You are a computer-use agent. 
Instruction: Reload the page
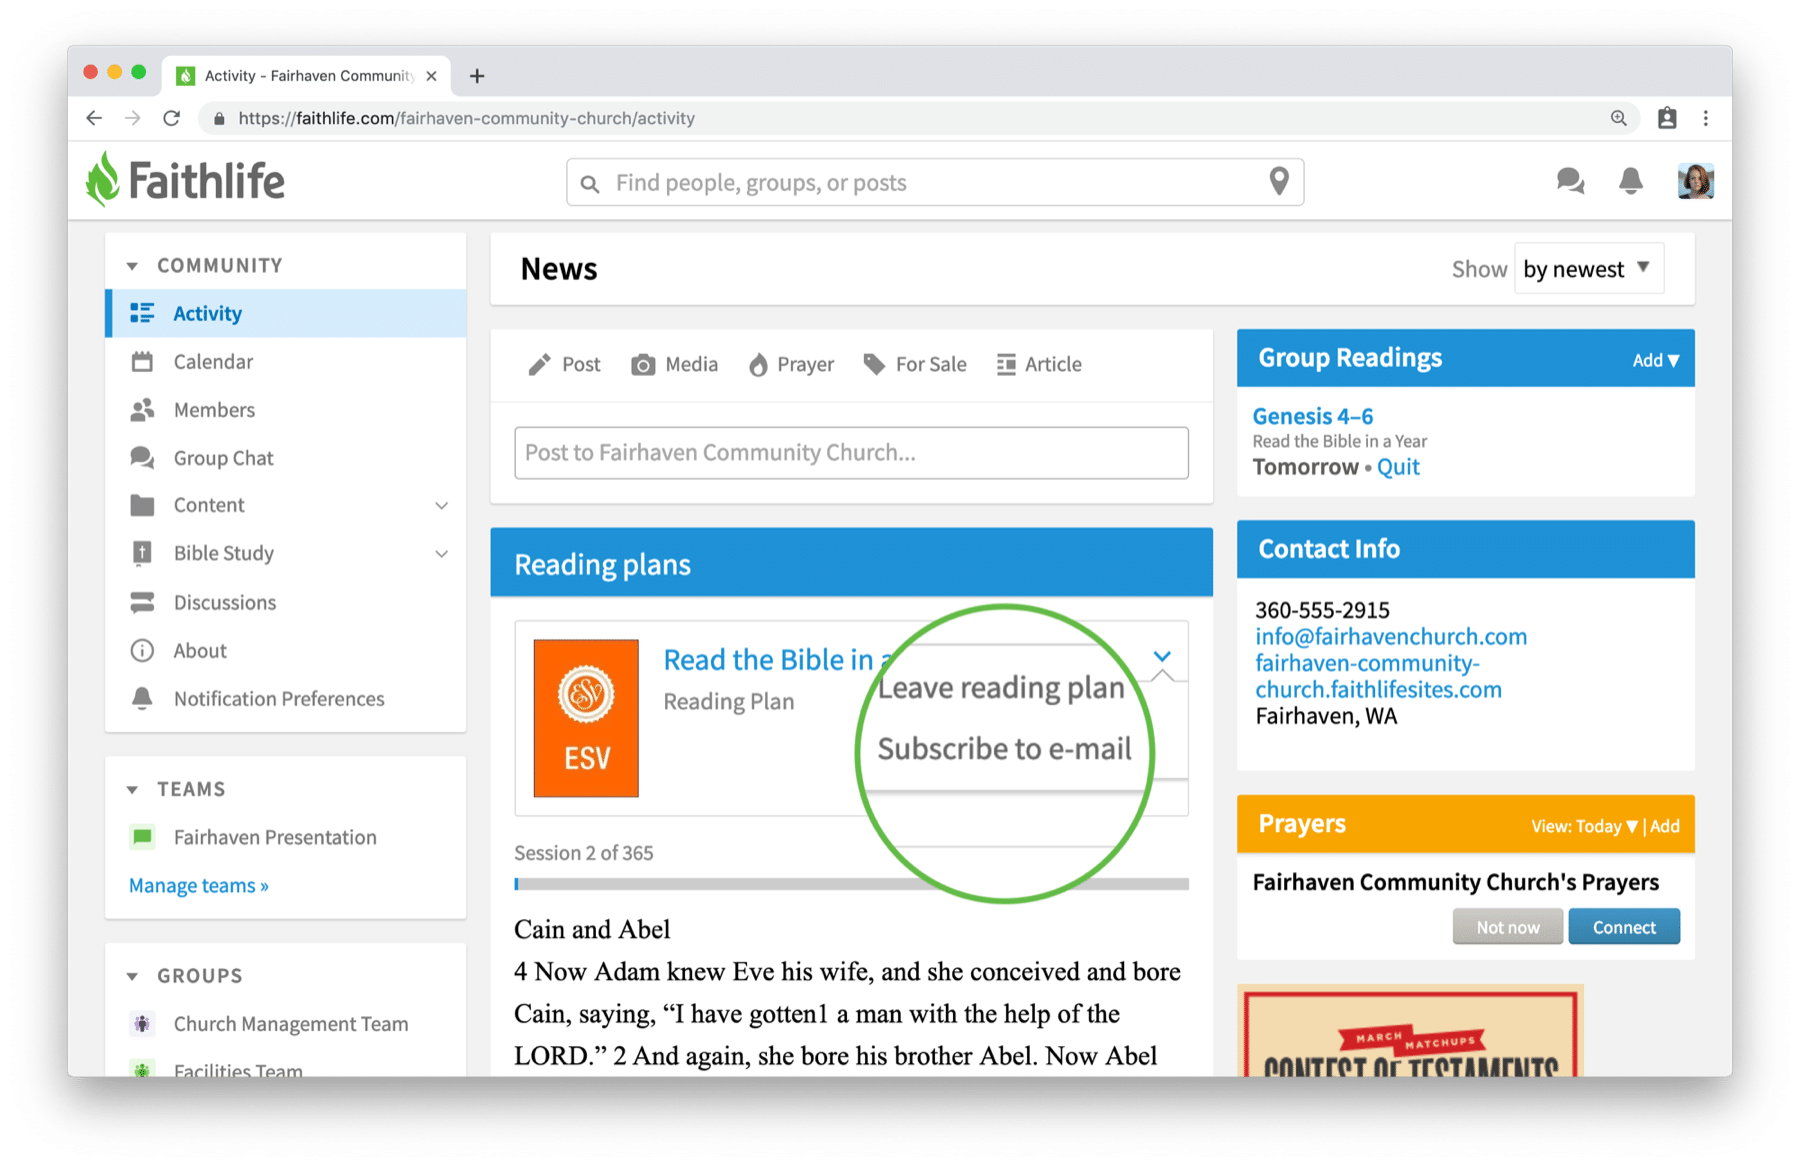(x=172, y=118)
